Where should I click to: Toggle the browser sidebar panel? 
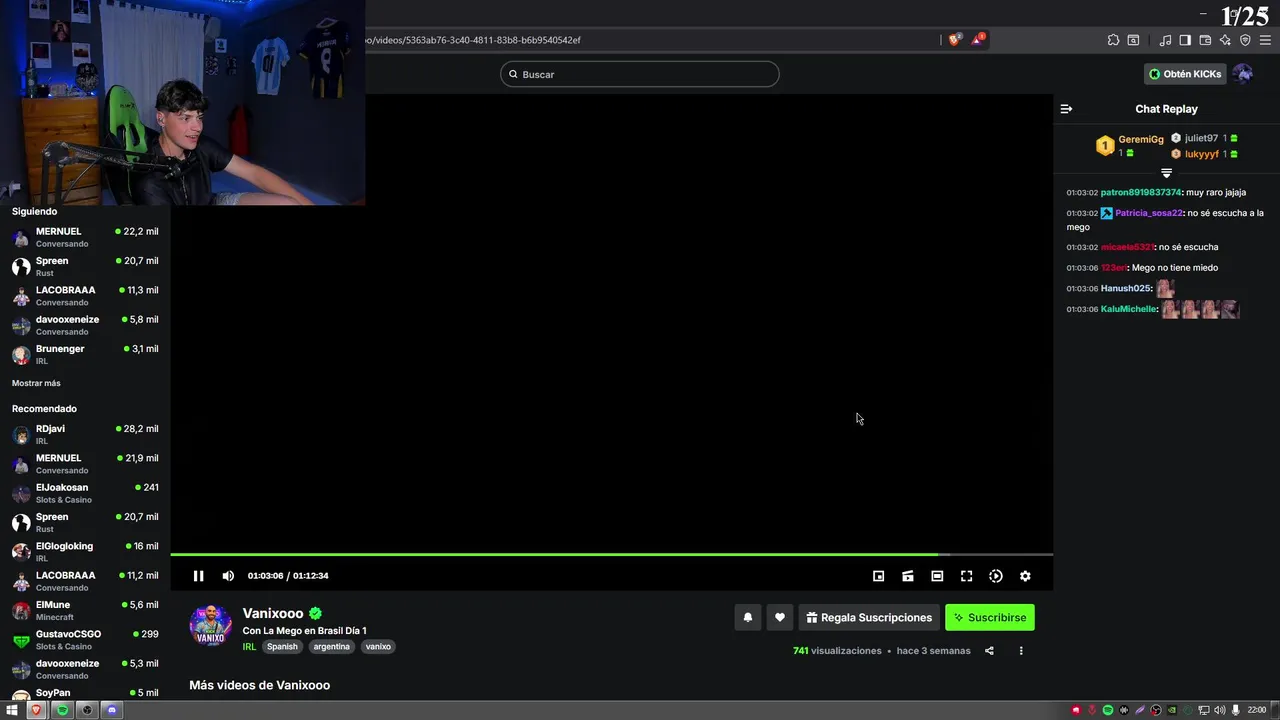tap(1185, 40)
